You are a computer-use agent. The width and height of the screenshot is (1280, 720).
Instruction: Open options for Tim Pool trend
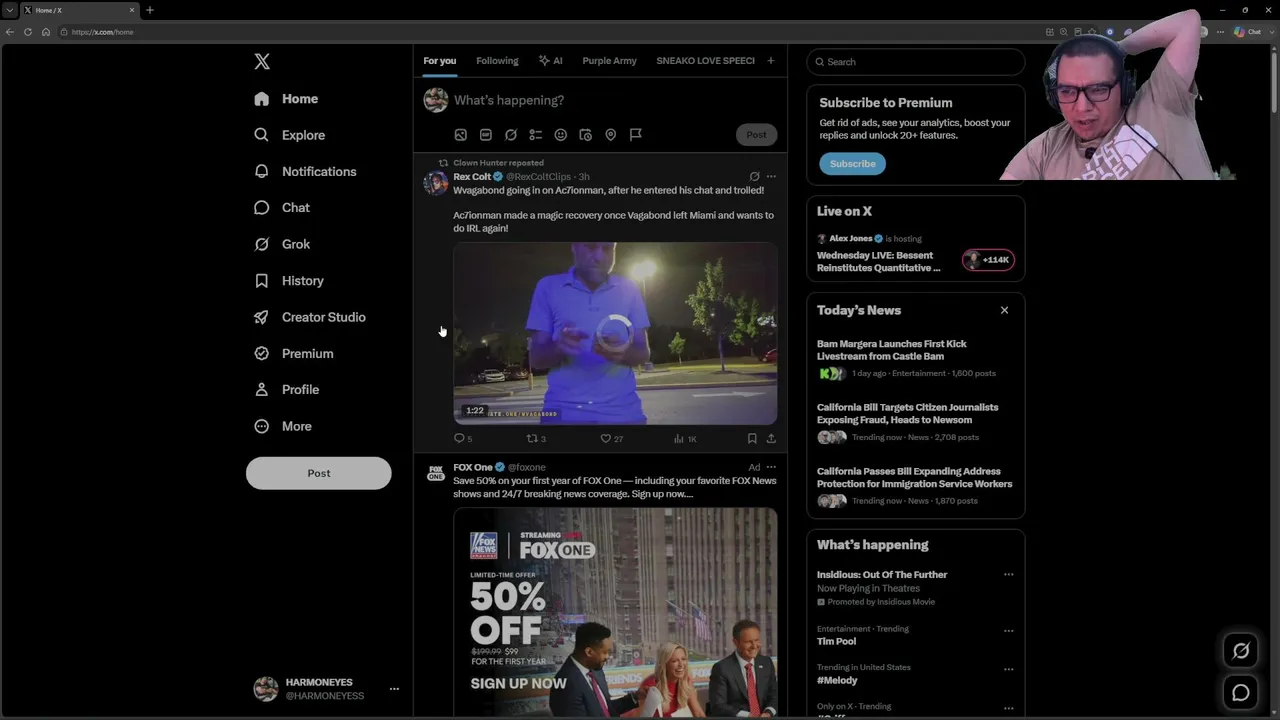(x=1008, y=631)
